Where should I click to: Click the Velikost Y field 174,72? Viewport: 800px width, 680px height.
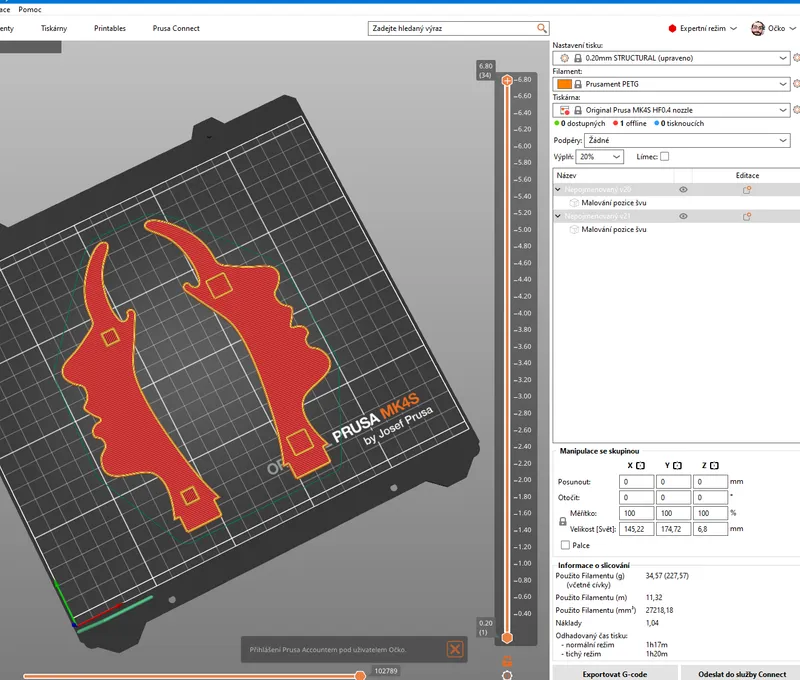[x=673, y=529]
